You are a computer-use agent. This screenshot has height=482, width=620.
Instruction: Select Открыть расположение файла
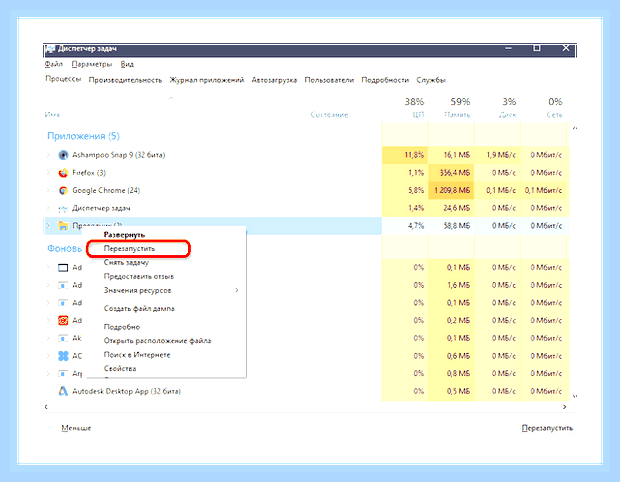click(157, 341)
